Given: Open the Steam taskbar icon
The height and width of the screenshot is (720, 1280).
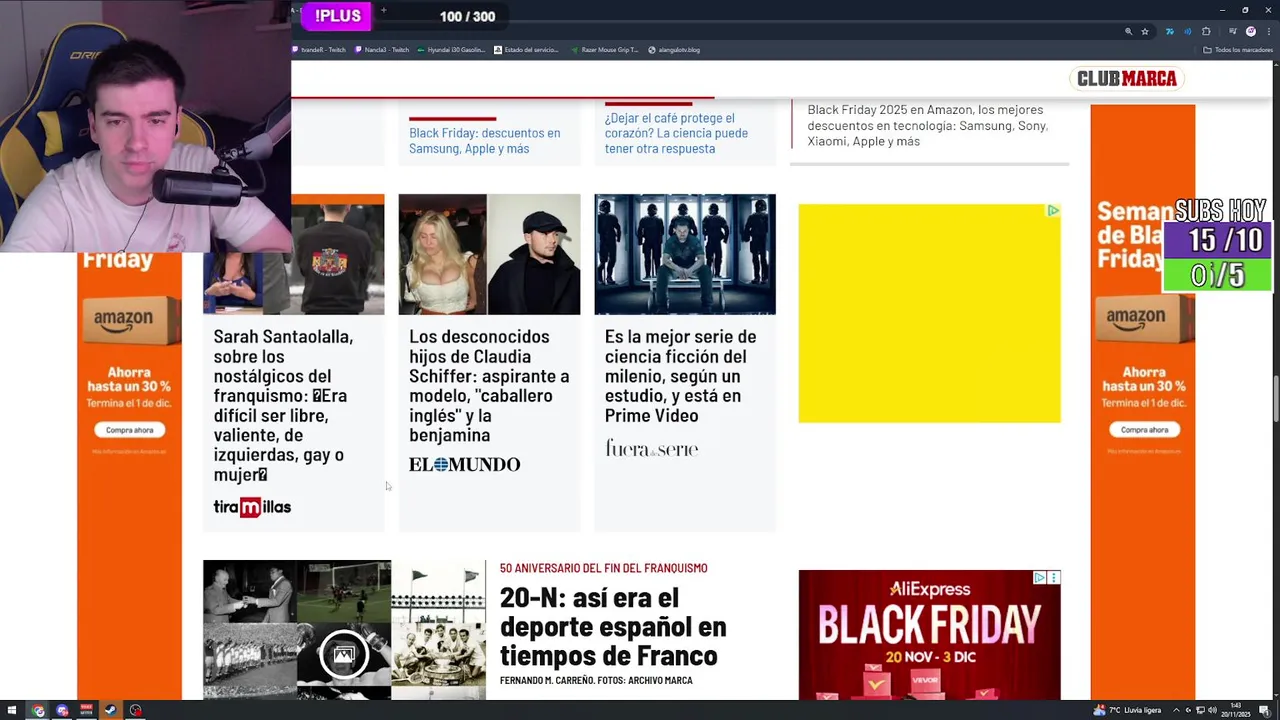Looking at the screenshot, I should (110, 711).
